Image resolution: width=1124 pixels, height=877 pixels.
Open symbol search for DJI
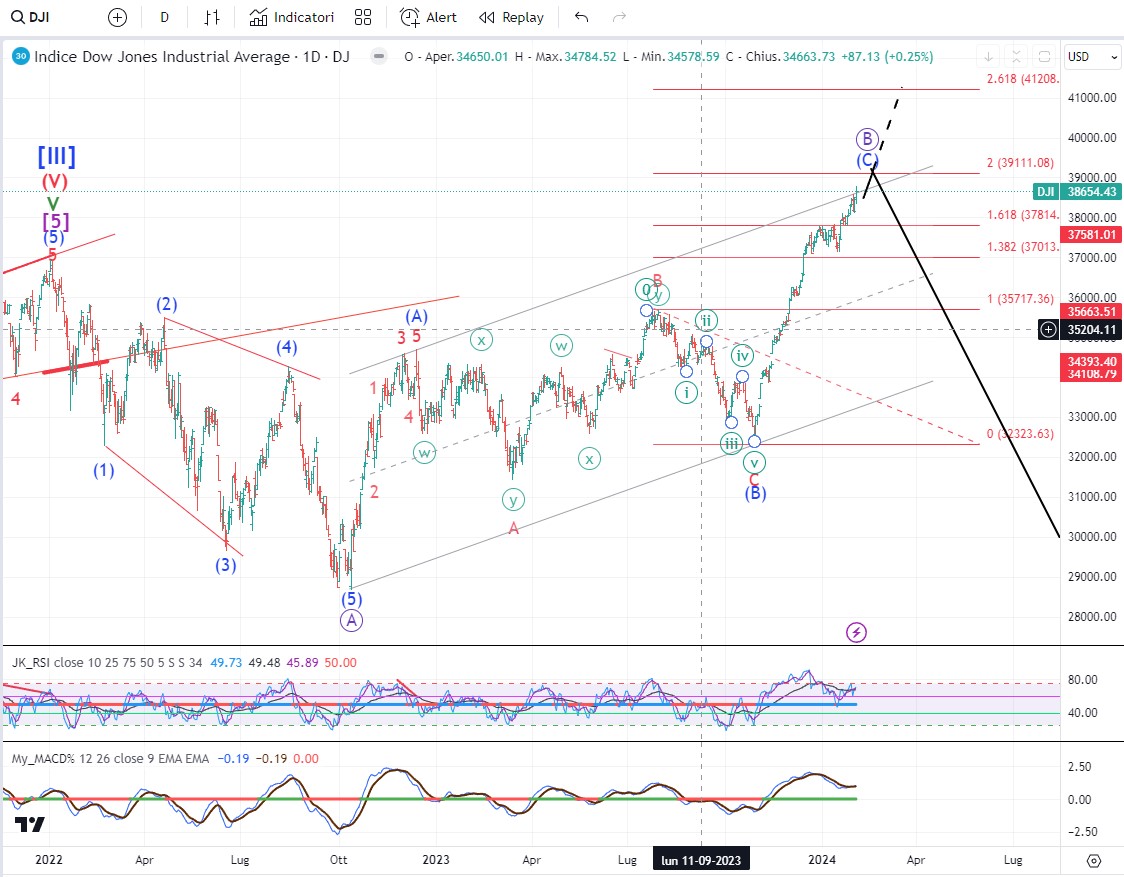[x=32, y=17]
